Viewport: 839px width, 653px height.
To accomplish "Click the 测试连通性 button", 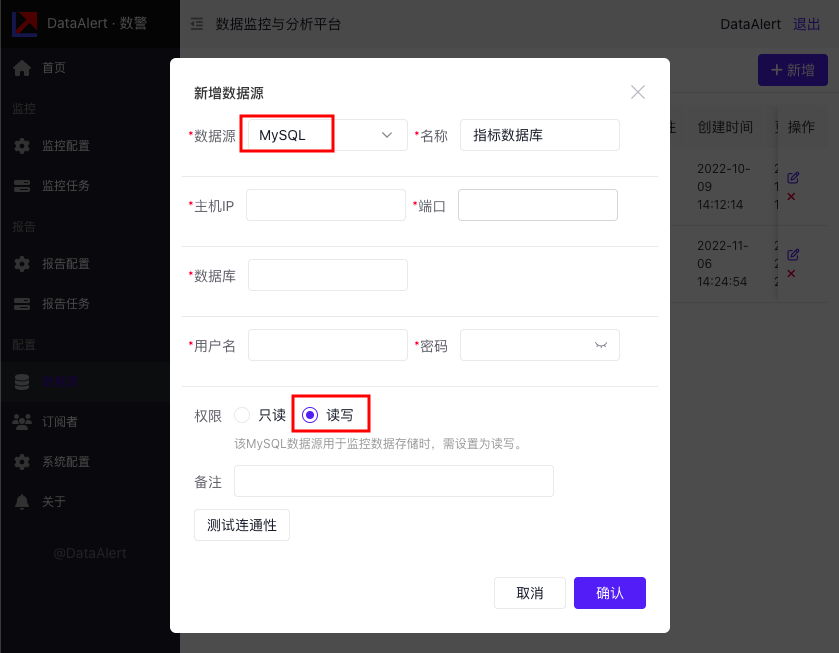I will (x=241, y=524).
